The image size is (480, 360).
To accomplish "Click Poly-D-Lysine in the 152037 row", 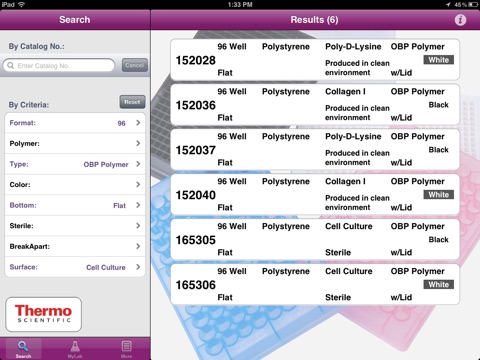I will pos(353,137).
